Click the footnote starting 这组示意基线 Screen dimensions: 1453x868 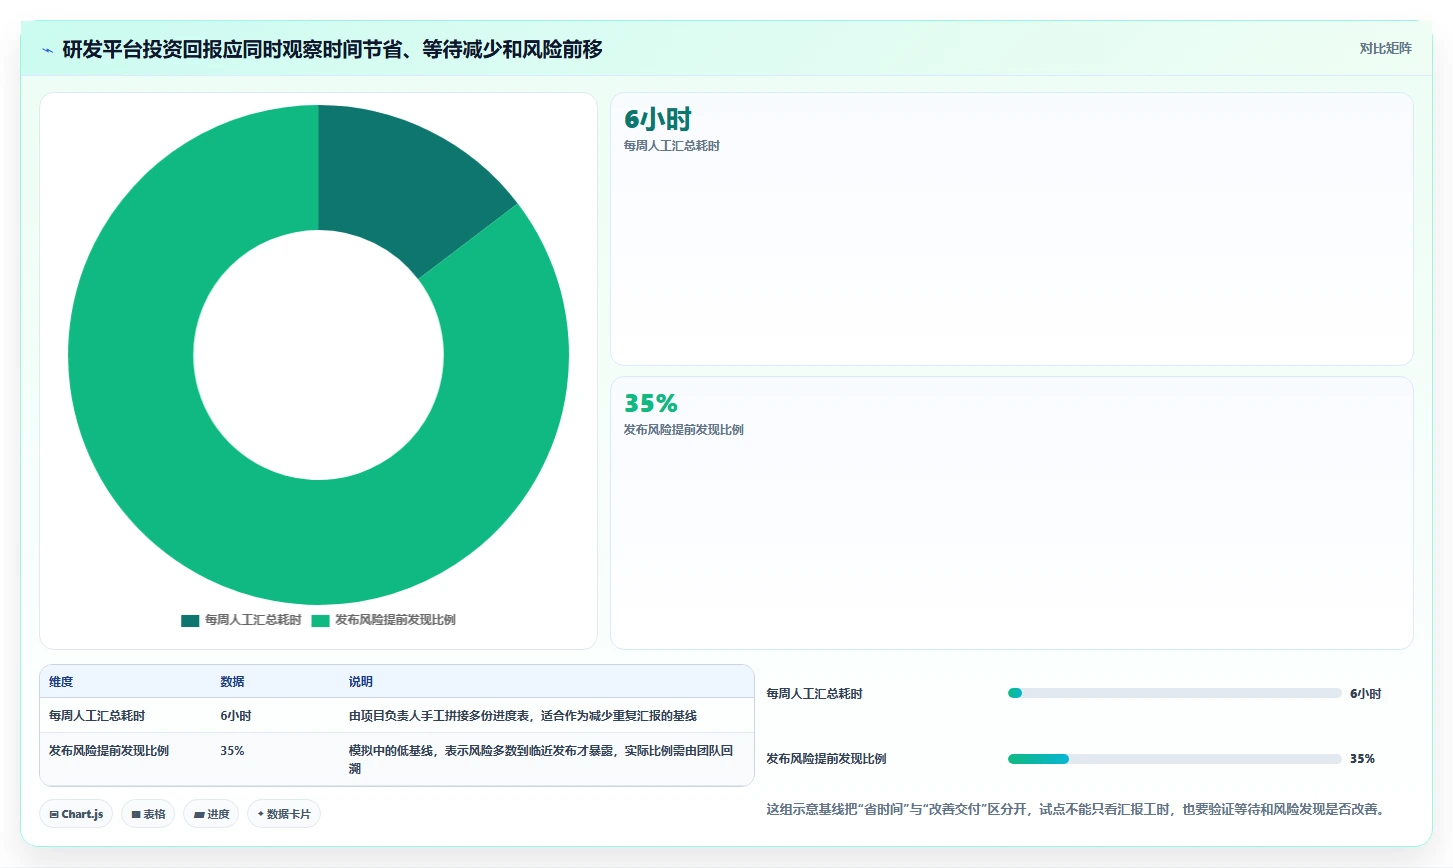pos(1078,809)
